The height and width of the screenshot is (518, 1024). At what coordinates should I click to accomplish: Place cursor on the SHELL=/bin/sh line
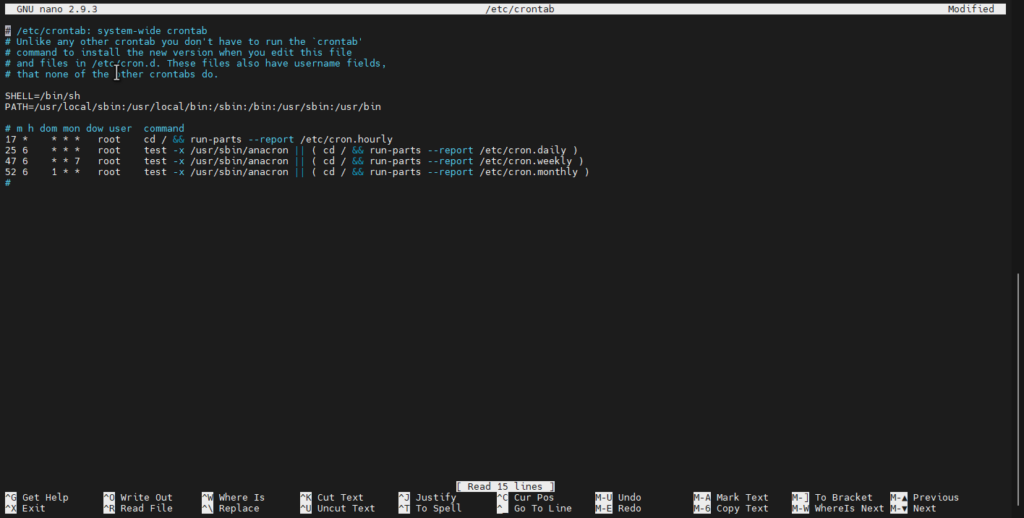42,96
